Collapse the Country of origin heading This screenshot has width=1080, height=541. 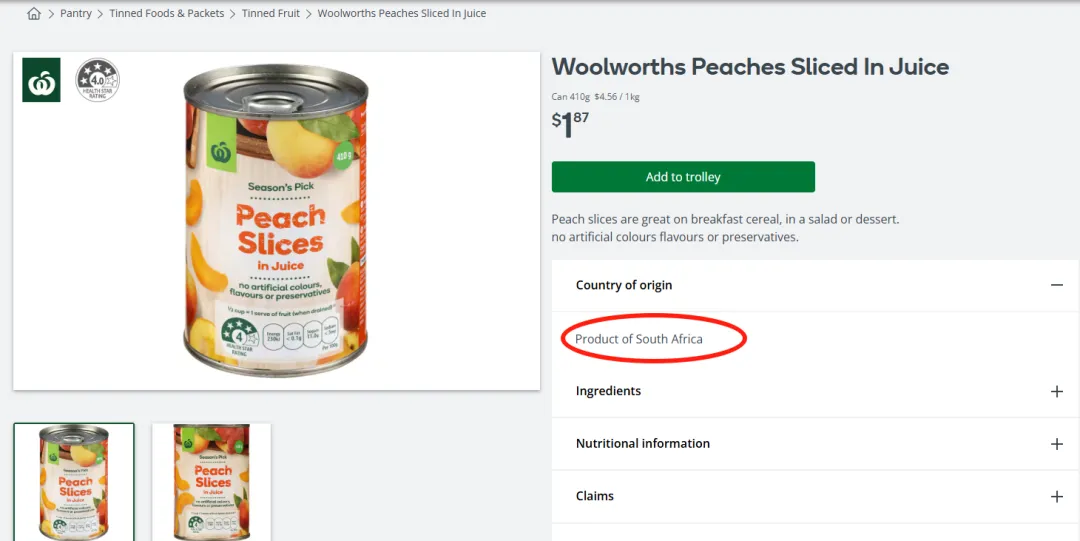click(x=624, y=285)
